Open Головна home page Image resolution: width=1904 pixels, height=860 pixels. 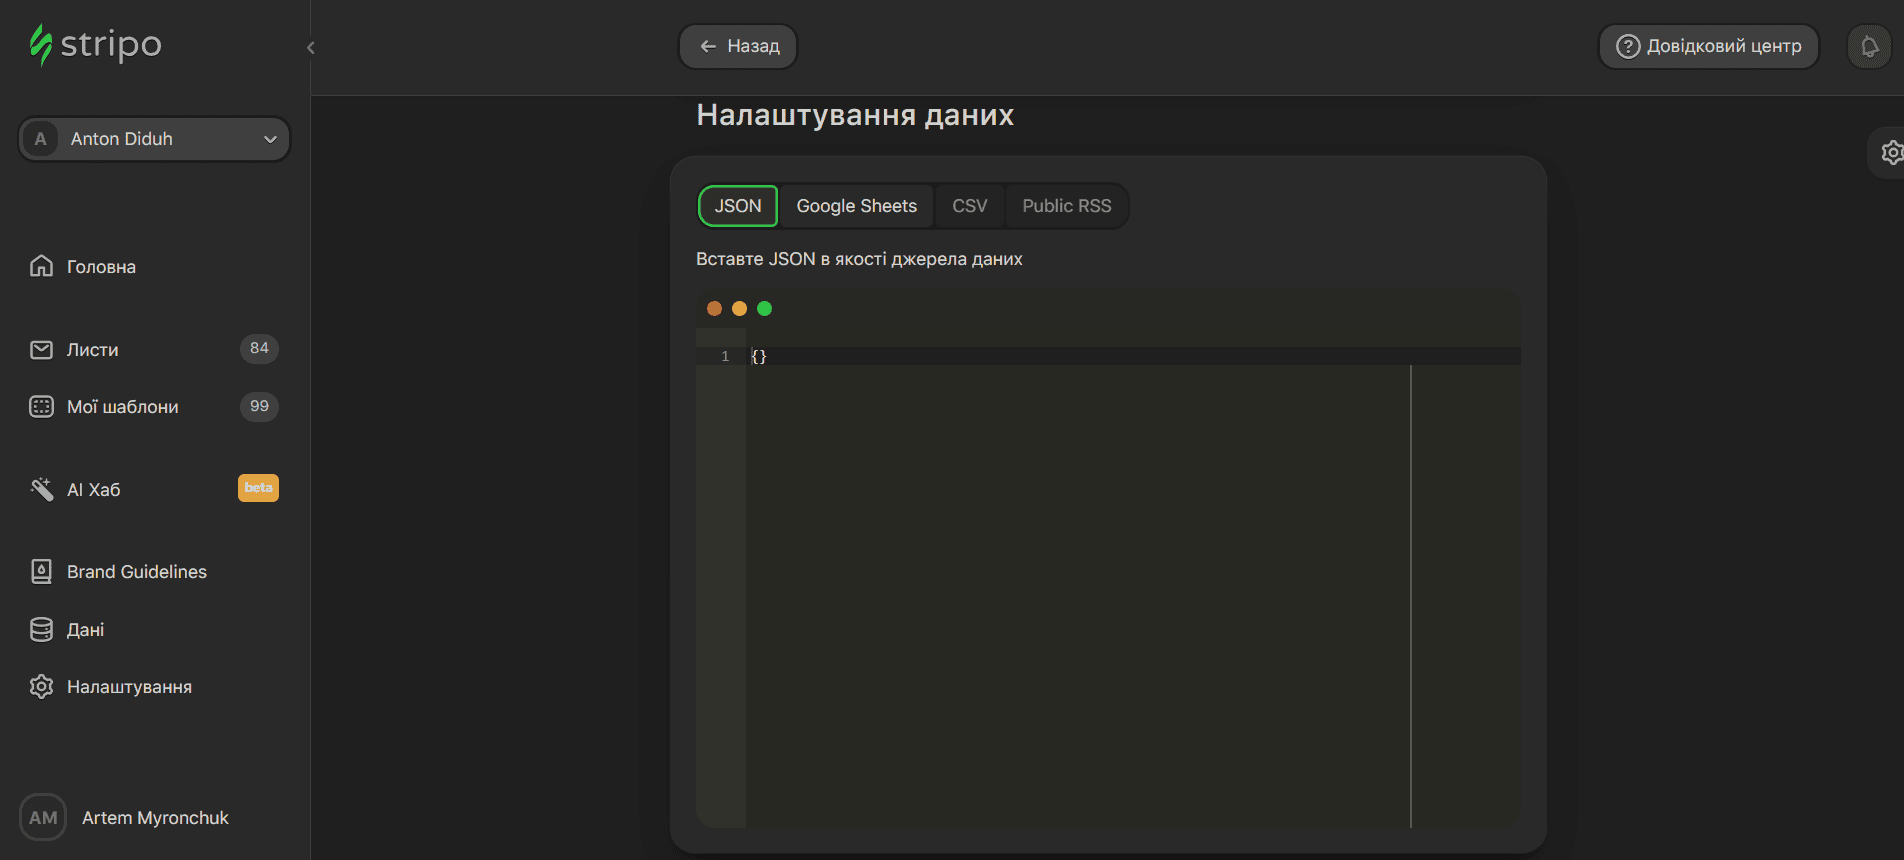(x=100, y=267)
